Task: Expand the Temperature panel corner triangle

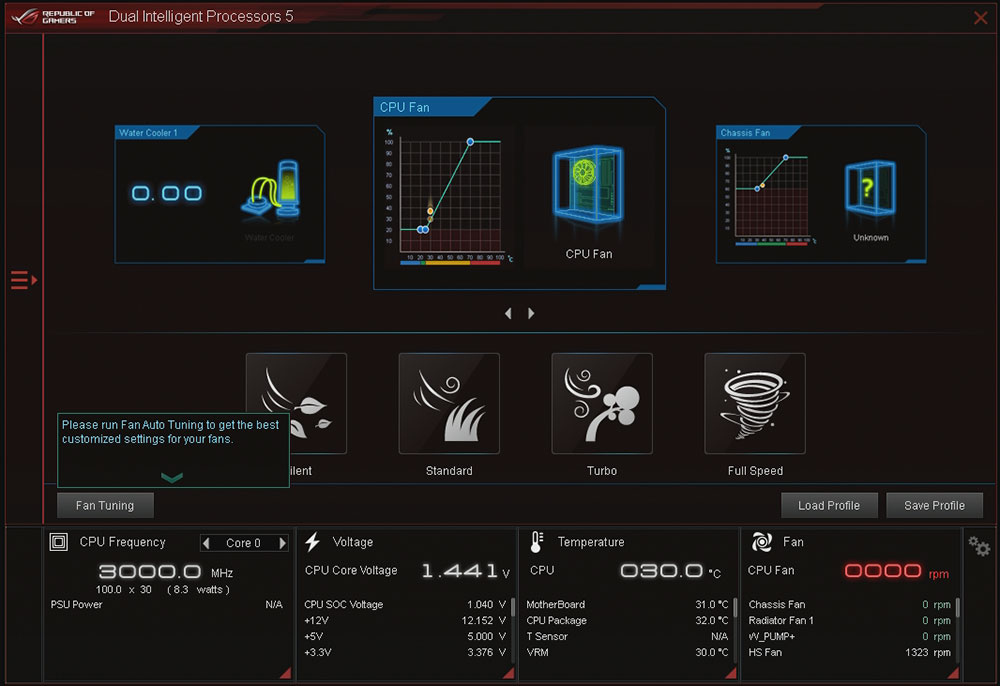Action: point(730,673)
